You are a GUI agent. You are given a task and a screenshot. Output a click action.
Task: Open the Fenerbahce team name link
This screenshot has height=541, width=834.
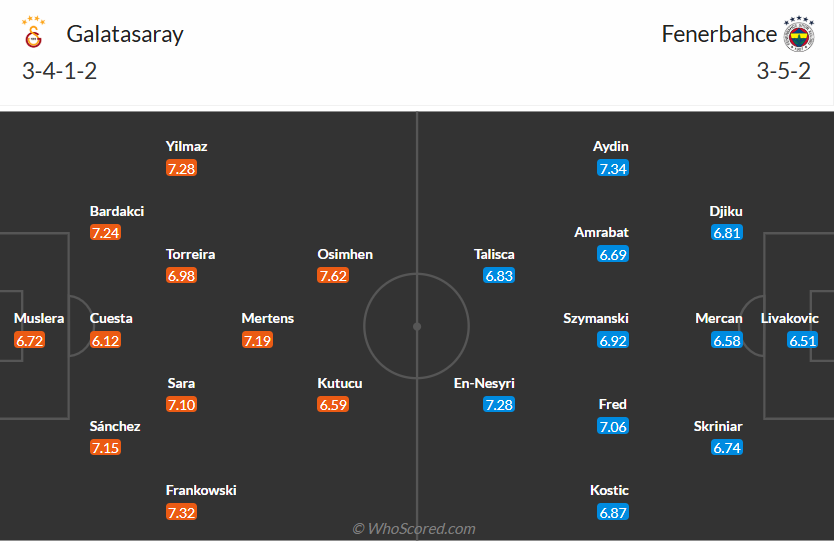point(719,34)
